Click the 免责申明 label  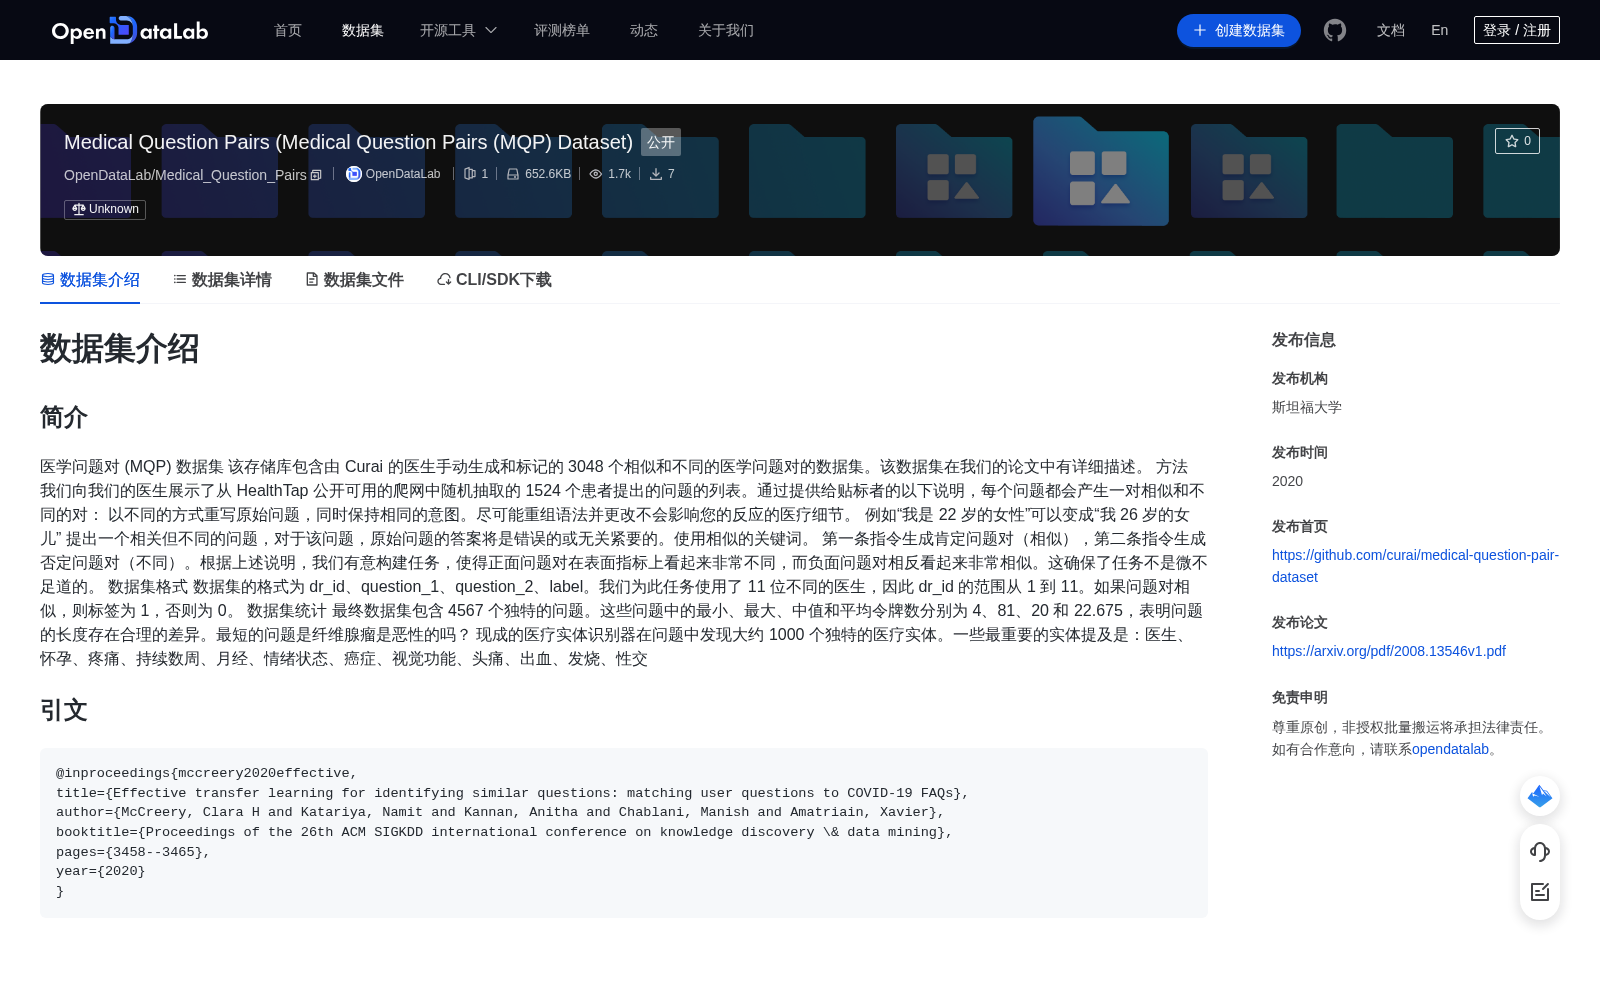tap(1300, 697)
